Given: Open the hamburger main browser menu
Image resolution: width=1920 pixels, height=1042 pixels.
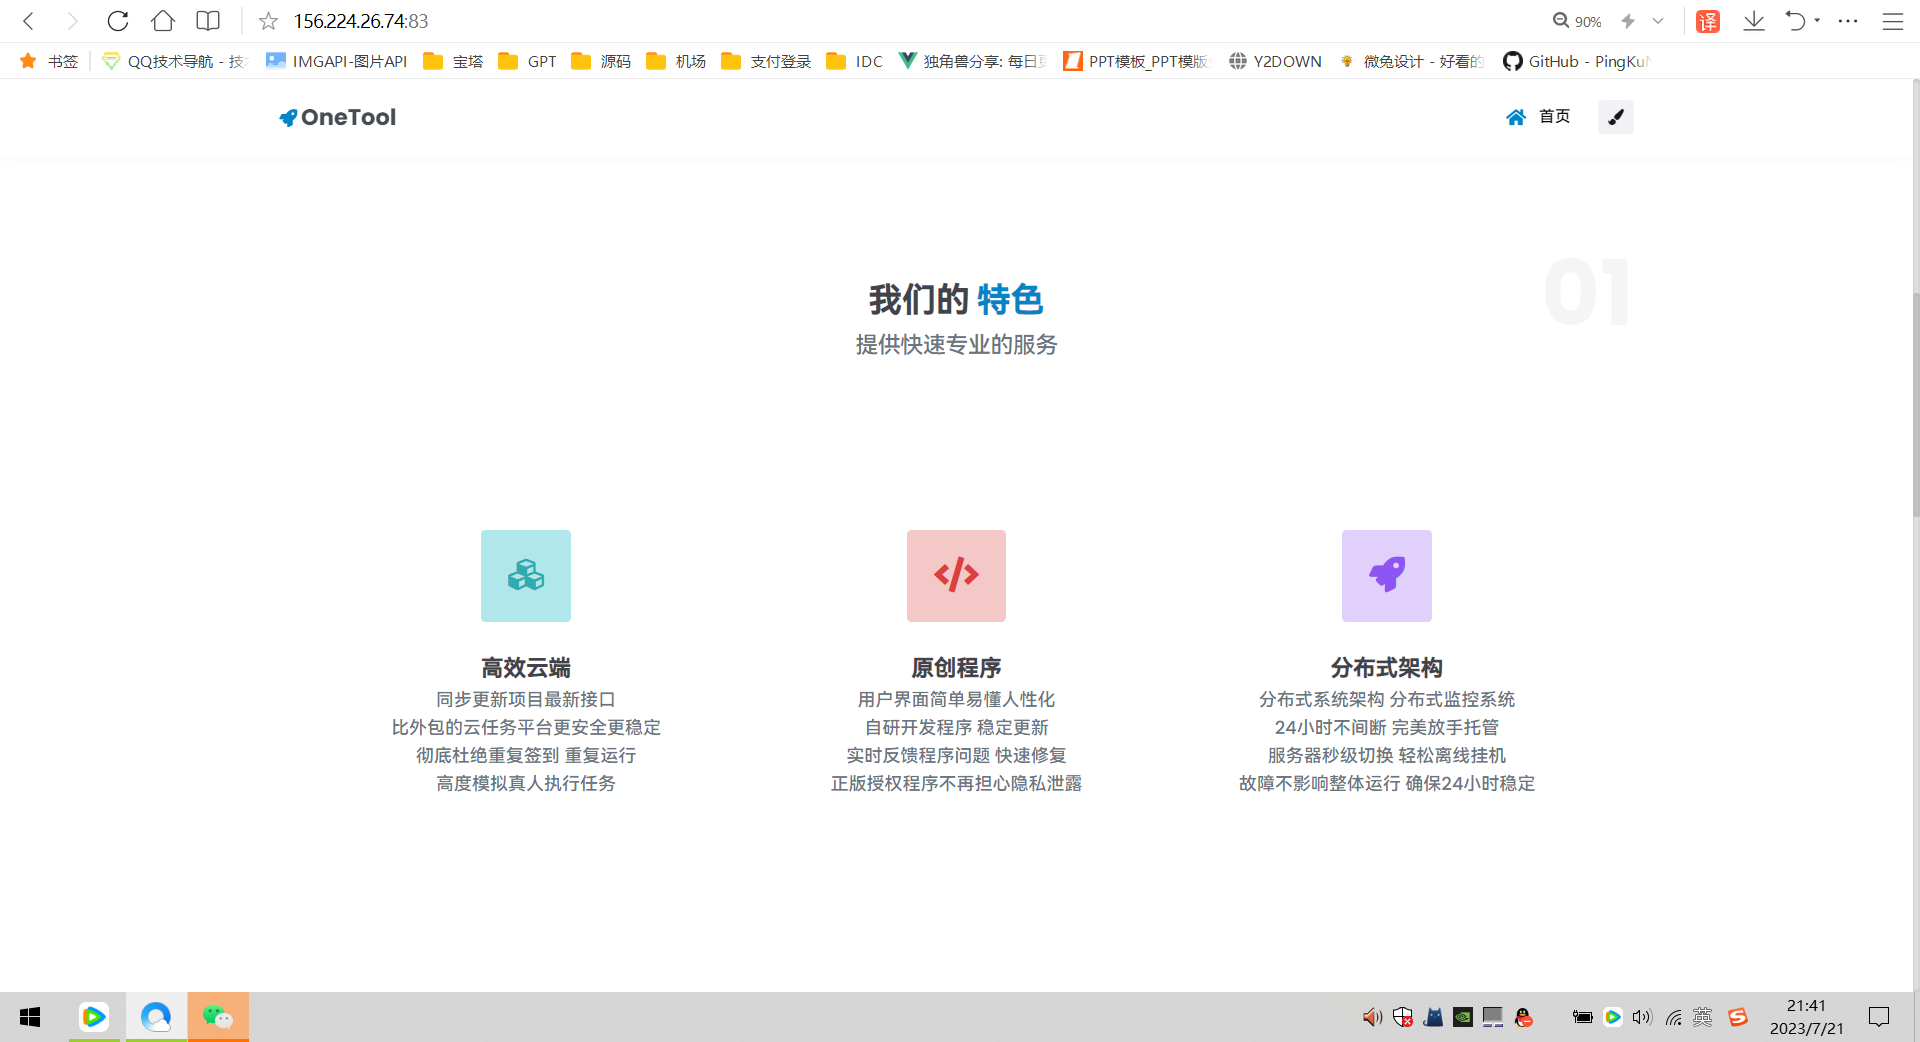Looking at the screenshot, I should 1893,21.
